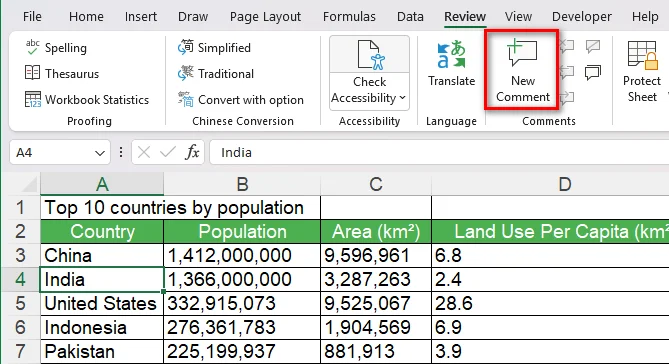Select row 7 header
Viewport: 669px width, 364px height.
pyautogui.click(x=20, y=351)
